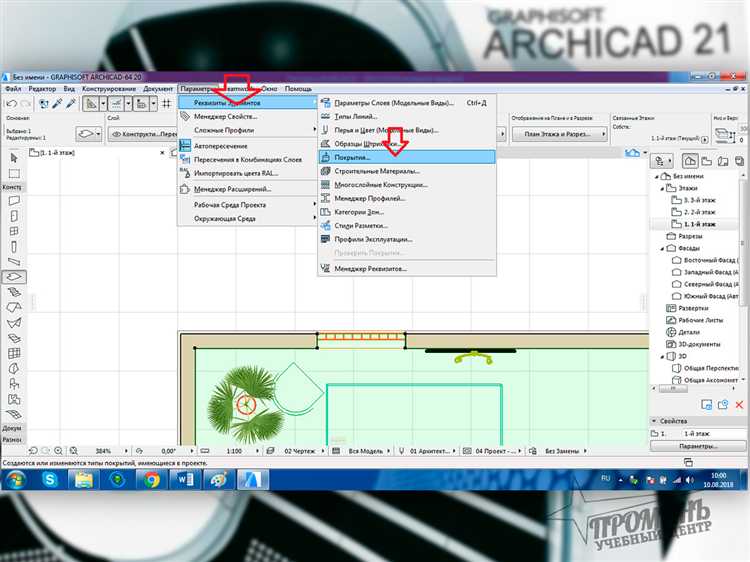Open the План Этажа и Разрез dropdown
Image resolution: width=750 pixels, height=562 pixels.
coord(560,134)
